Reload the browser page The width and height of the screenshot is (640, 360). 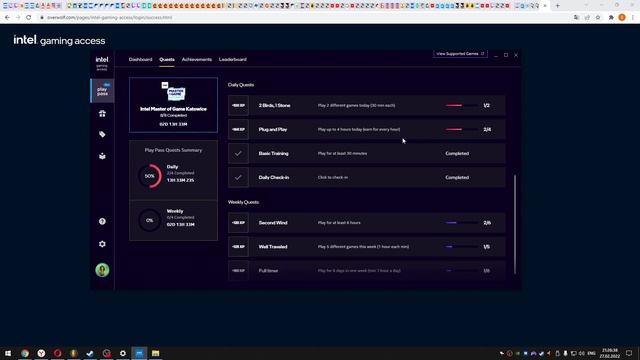[x=29, y=18]
